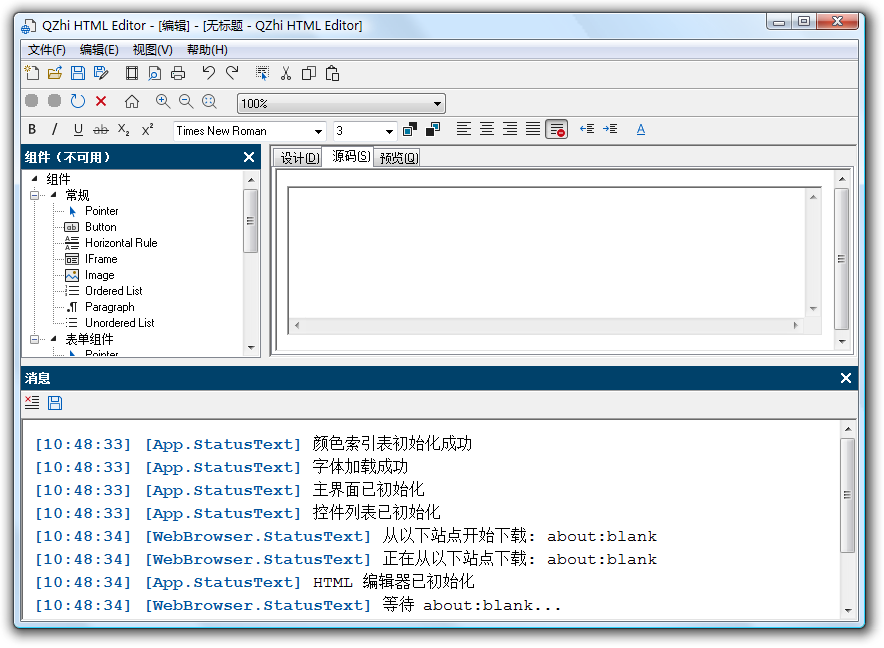Save the document with the floppy icon
Image resolution: width=884 pixels, height=648 pixels.
(x=78, y=73)
